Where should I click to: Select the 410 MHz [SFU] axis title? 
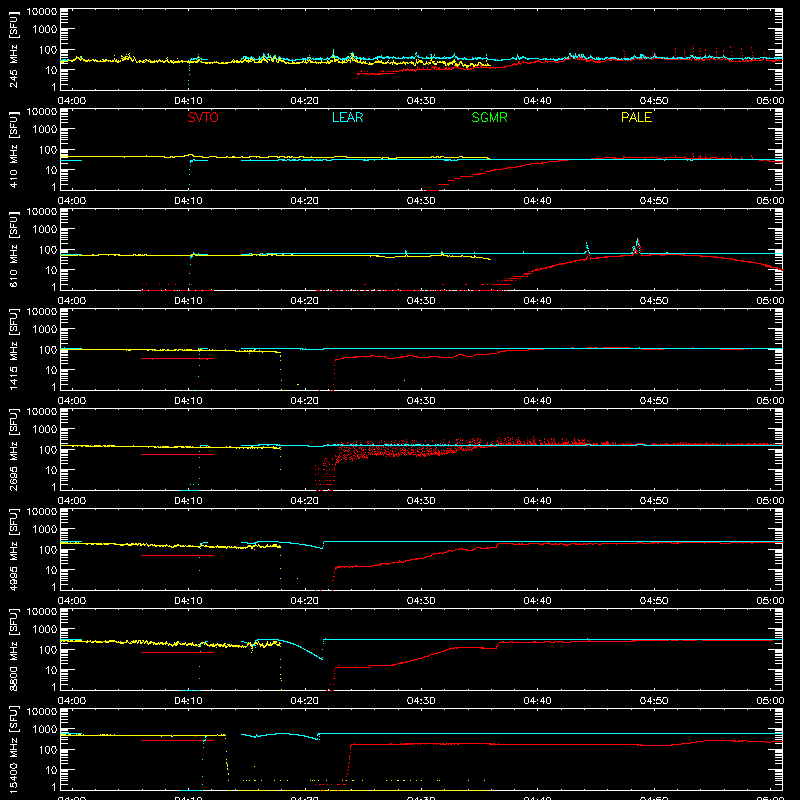pos(13,150)
